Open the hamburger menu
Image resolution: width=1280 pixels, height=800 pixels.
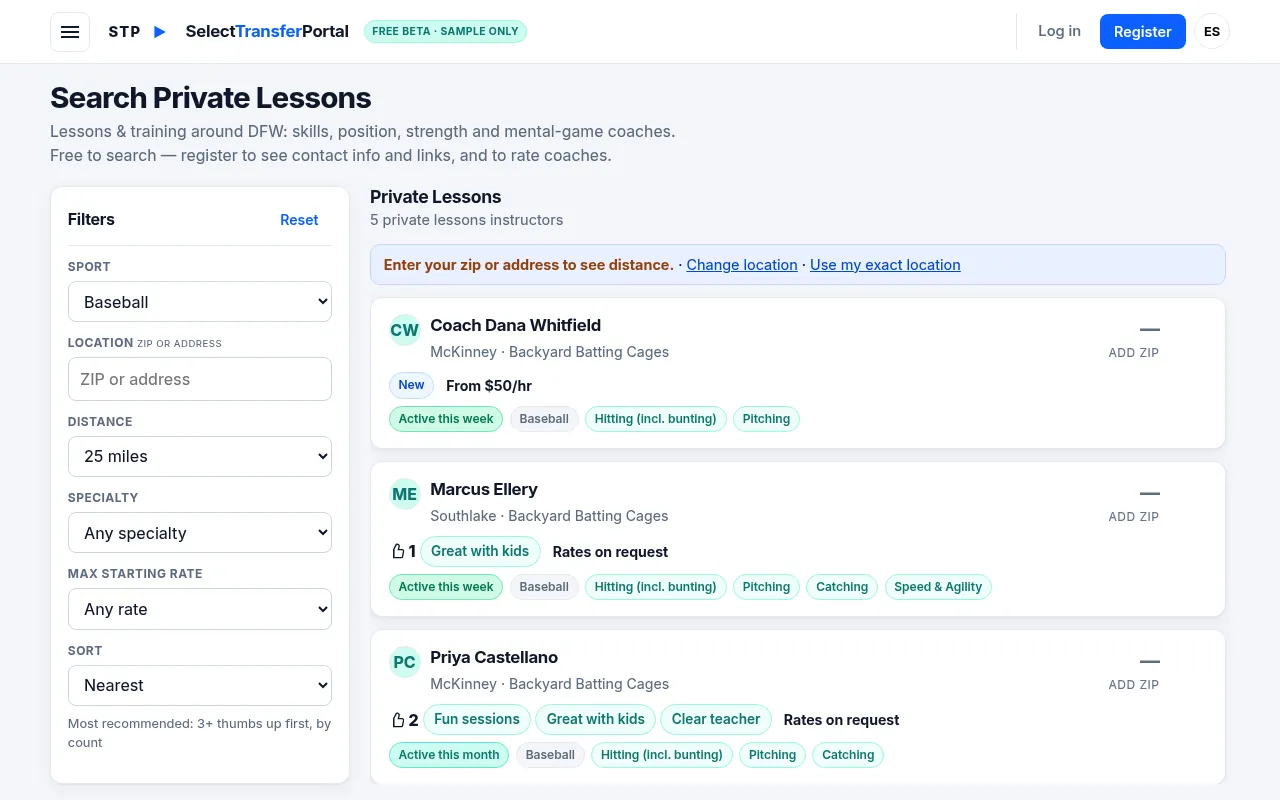(x=70, y=32)
